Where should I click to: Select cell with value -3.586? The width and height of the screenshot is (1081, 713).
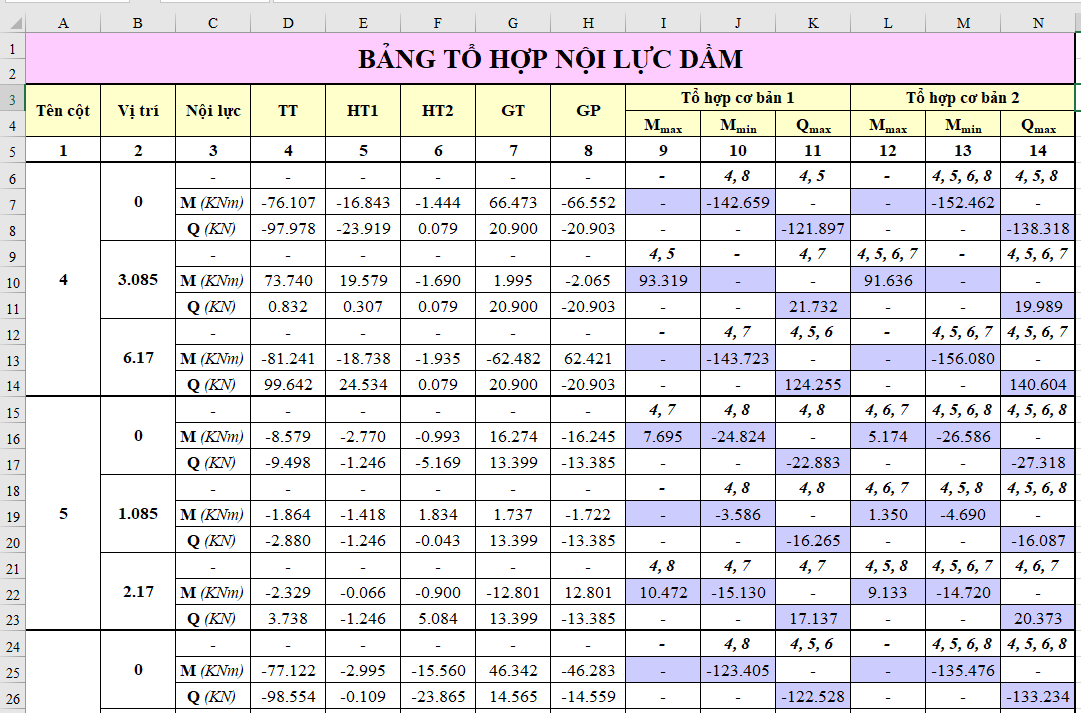[738, 514]
